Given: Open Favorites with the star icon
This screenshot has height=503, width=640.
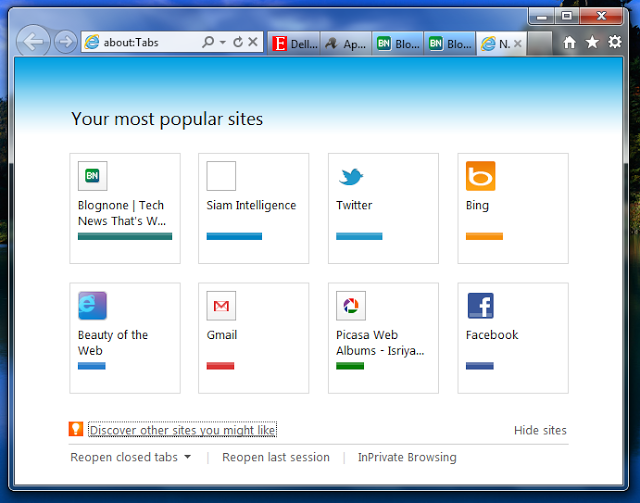Looking at the screenshot, I should [592, 42].
